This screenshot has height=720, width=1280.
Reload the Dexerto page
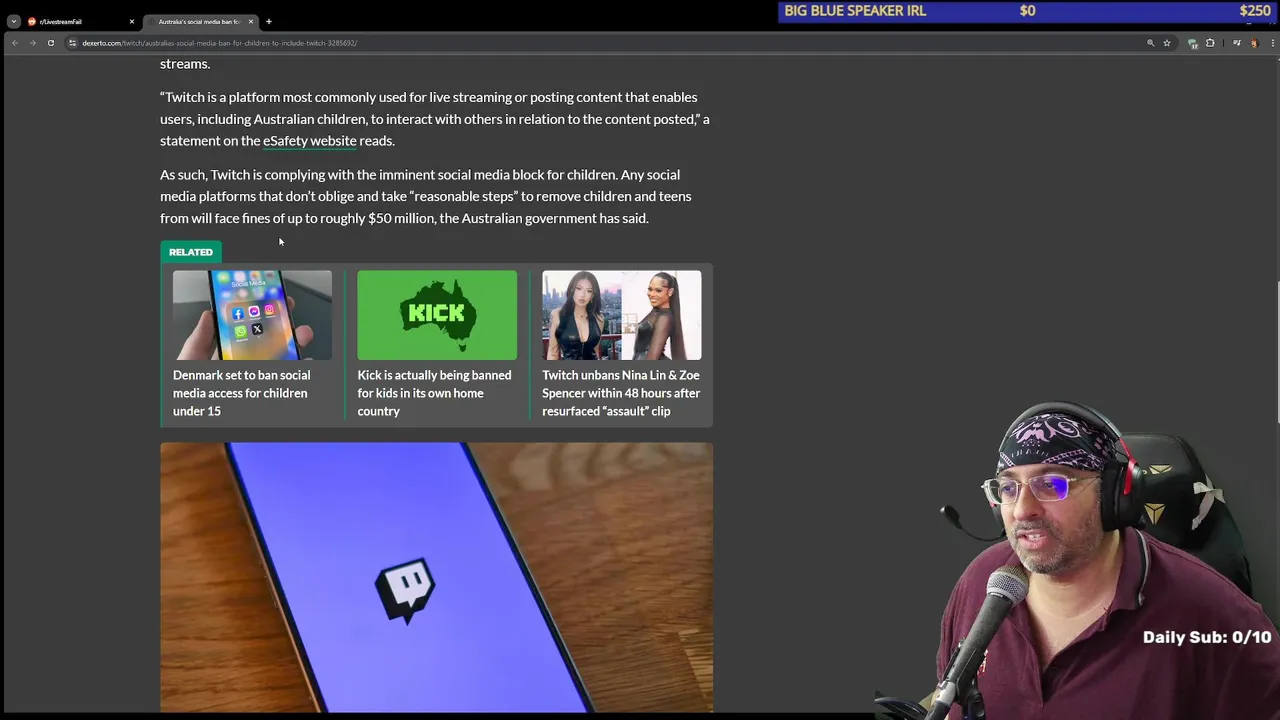50,43
